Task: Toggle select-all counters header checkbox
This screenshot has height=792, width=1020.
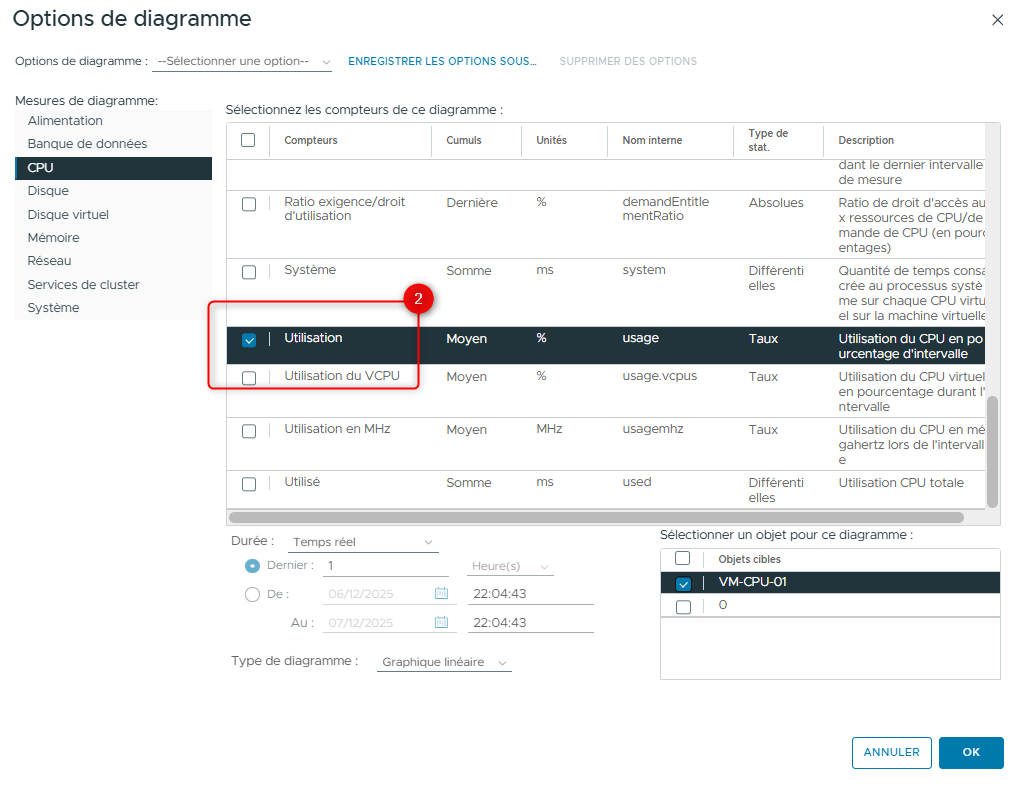Action: tap(248, 140)
